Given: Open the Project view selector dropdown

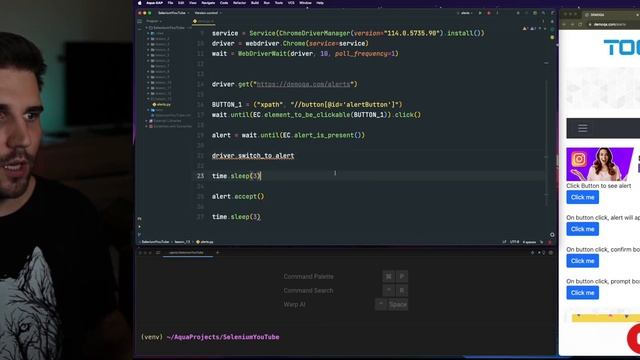Looking at the screenshot, I should pyautogui.click(x=153, y=21).
